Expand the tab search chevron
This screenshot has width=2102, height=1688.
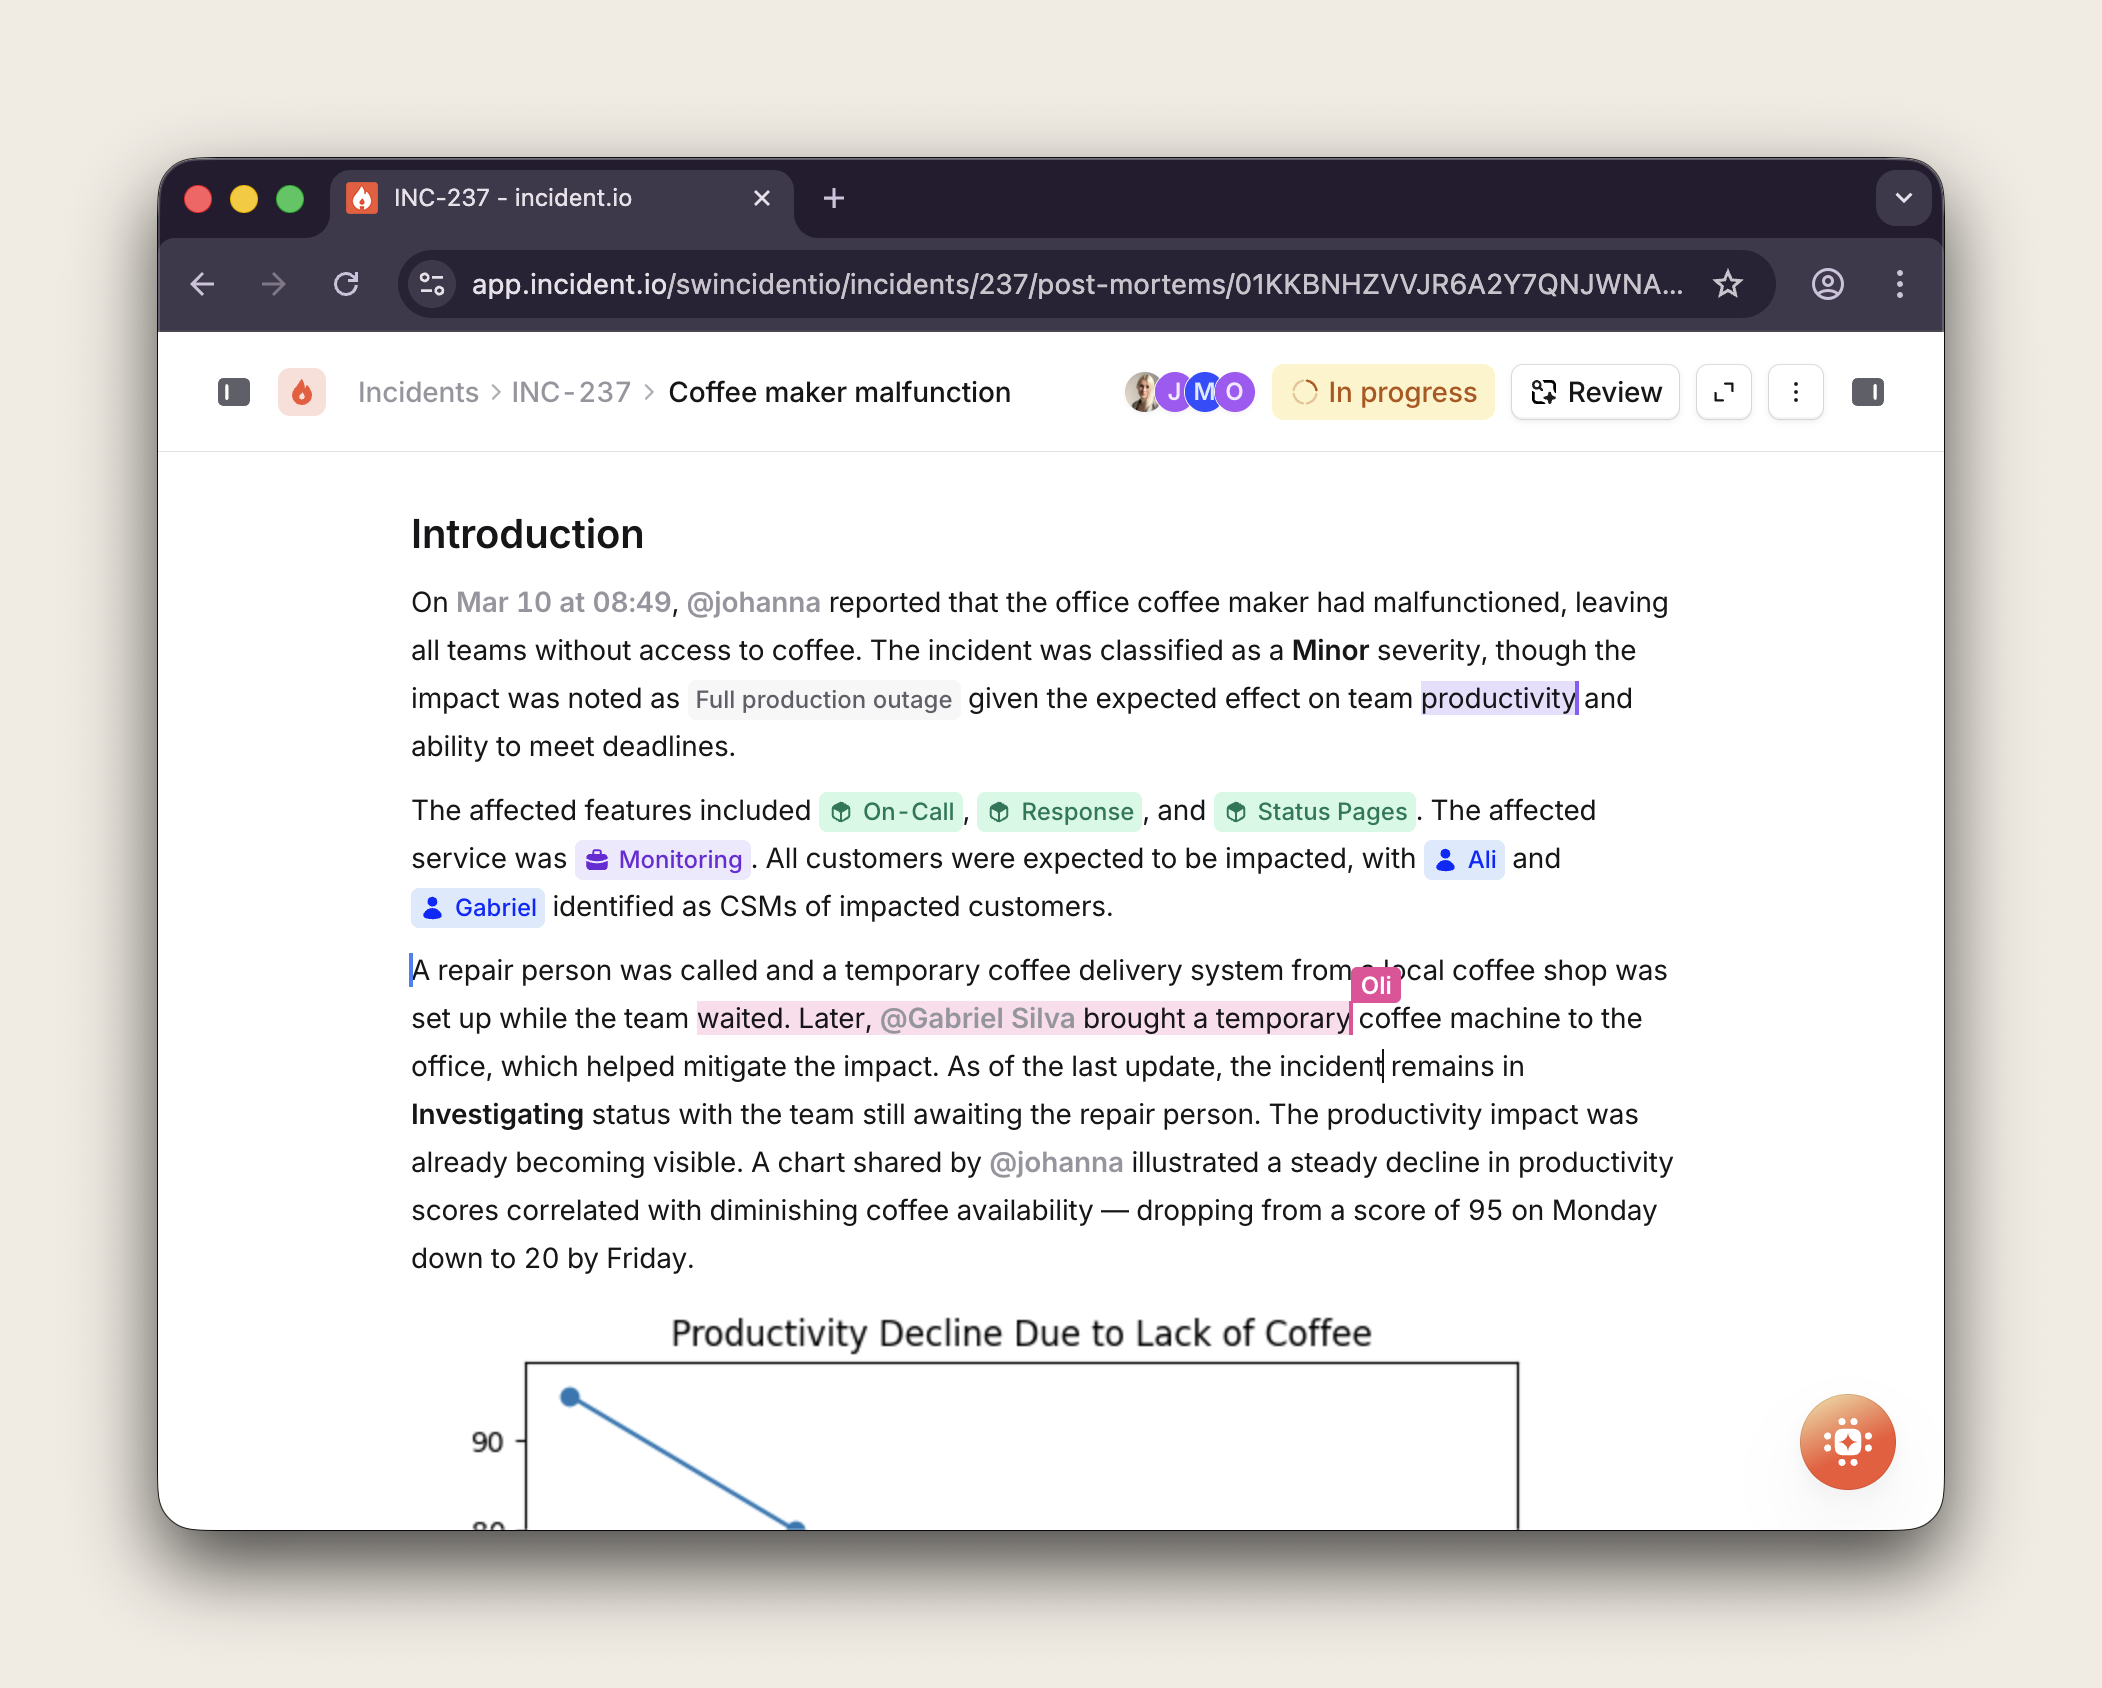click(1903, 198)
